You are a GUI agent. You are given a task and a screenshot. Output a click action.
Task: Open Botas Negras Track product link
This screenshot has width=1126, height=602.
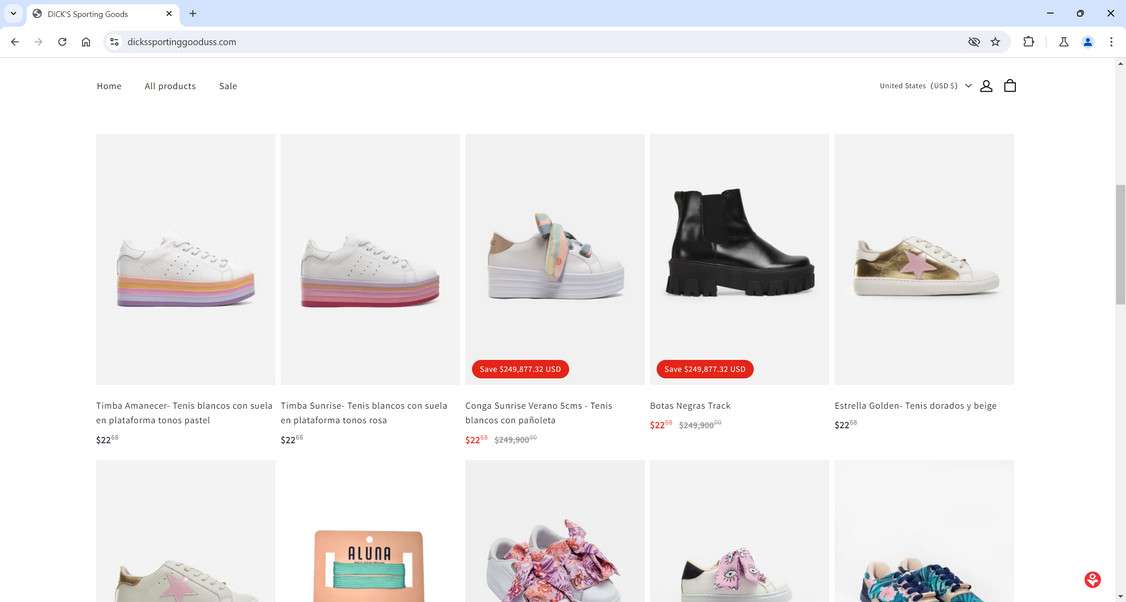click(x=690, y=406)
